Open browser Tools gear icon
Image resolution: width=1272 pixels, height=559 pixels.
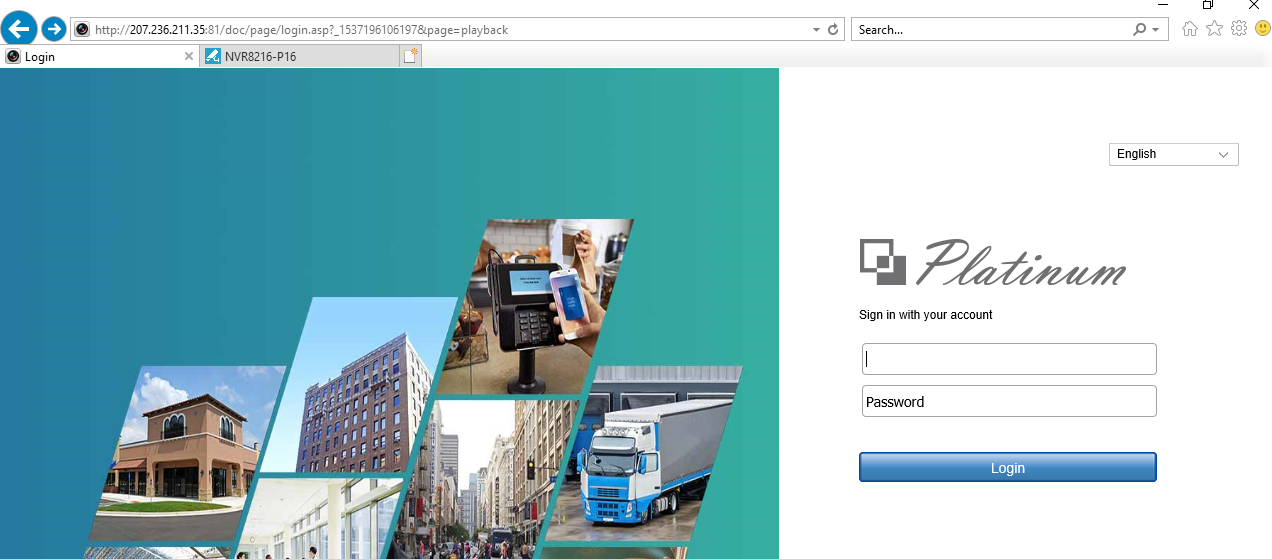click(x=1239, y=28)
